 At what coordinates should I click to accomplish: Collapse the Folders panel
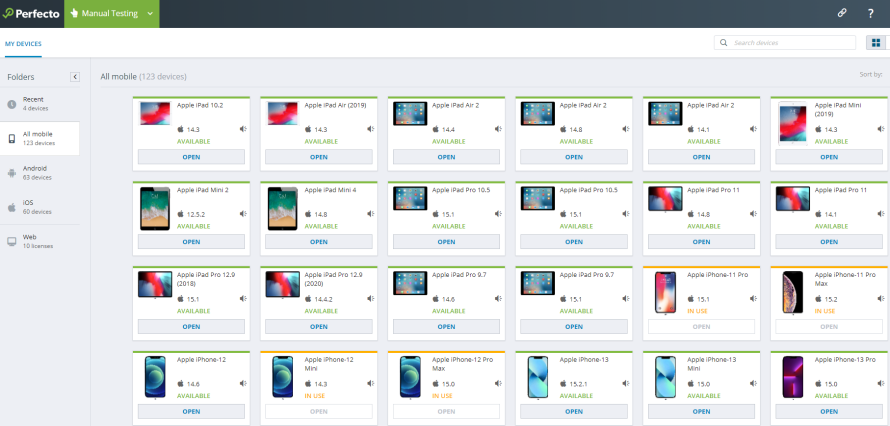[x=75, y=77]
